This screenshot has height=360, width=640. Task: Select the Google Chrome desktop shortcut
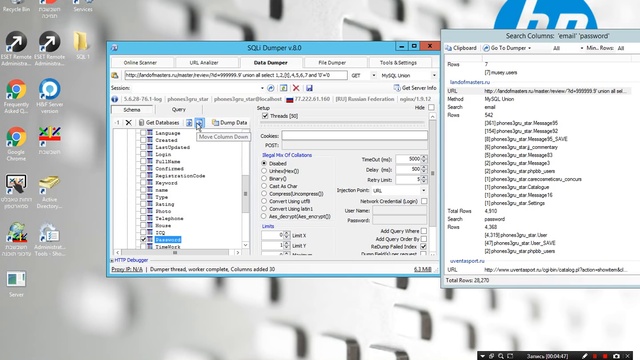coord(16,143)
